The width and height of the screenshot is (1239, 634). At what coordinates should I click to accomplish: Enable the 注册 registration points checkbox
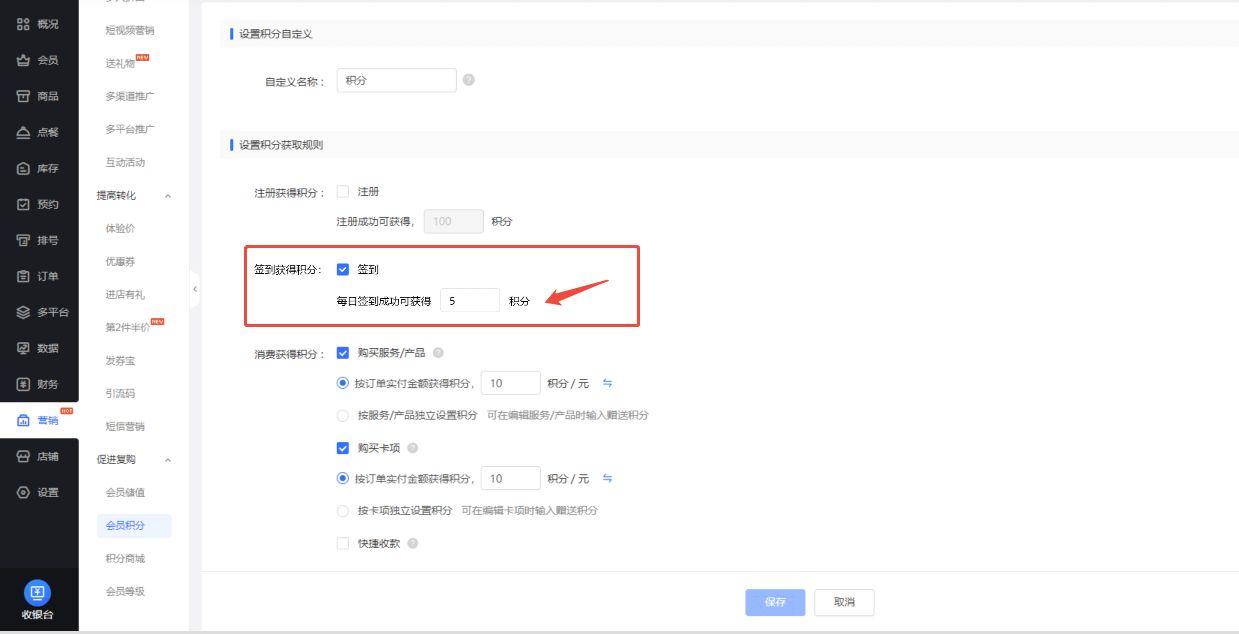pos(342,190)
